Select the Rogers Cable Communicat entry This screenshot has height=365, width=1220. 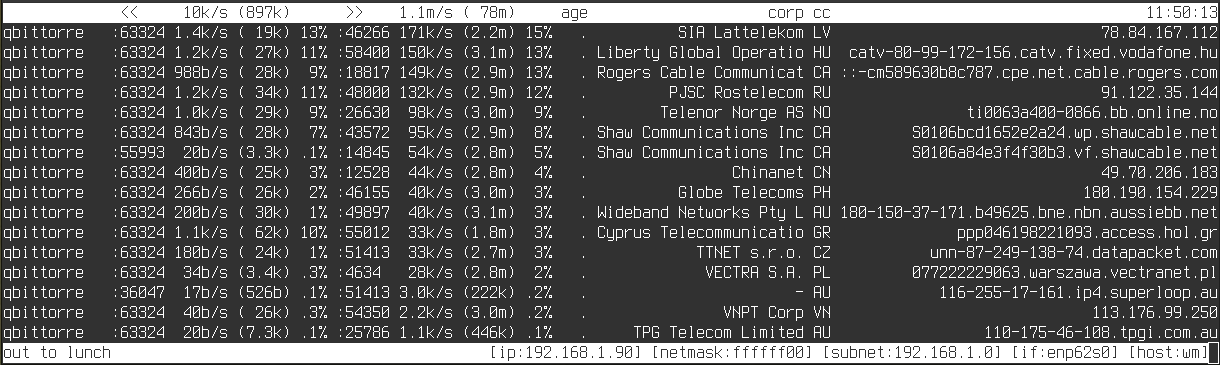click(x=700, y=72)
